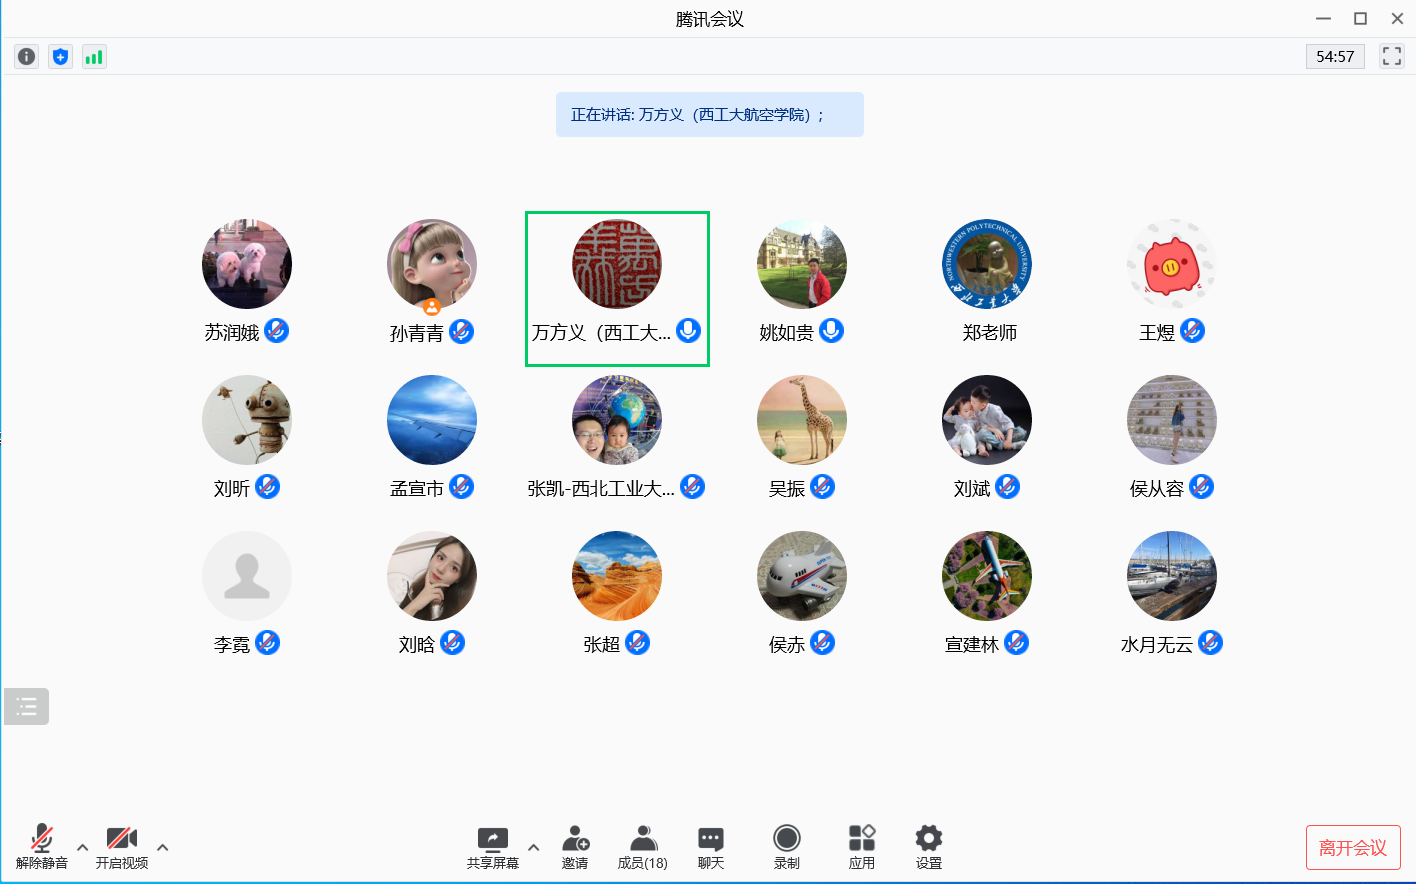This screenshot has height=884, width=1416.
Task: Click the blue security shield icon
Action: 61,57
